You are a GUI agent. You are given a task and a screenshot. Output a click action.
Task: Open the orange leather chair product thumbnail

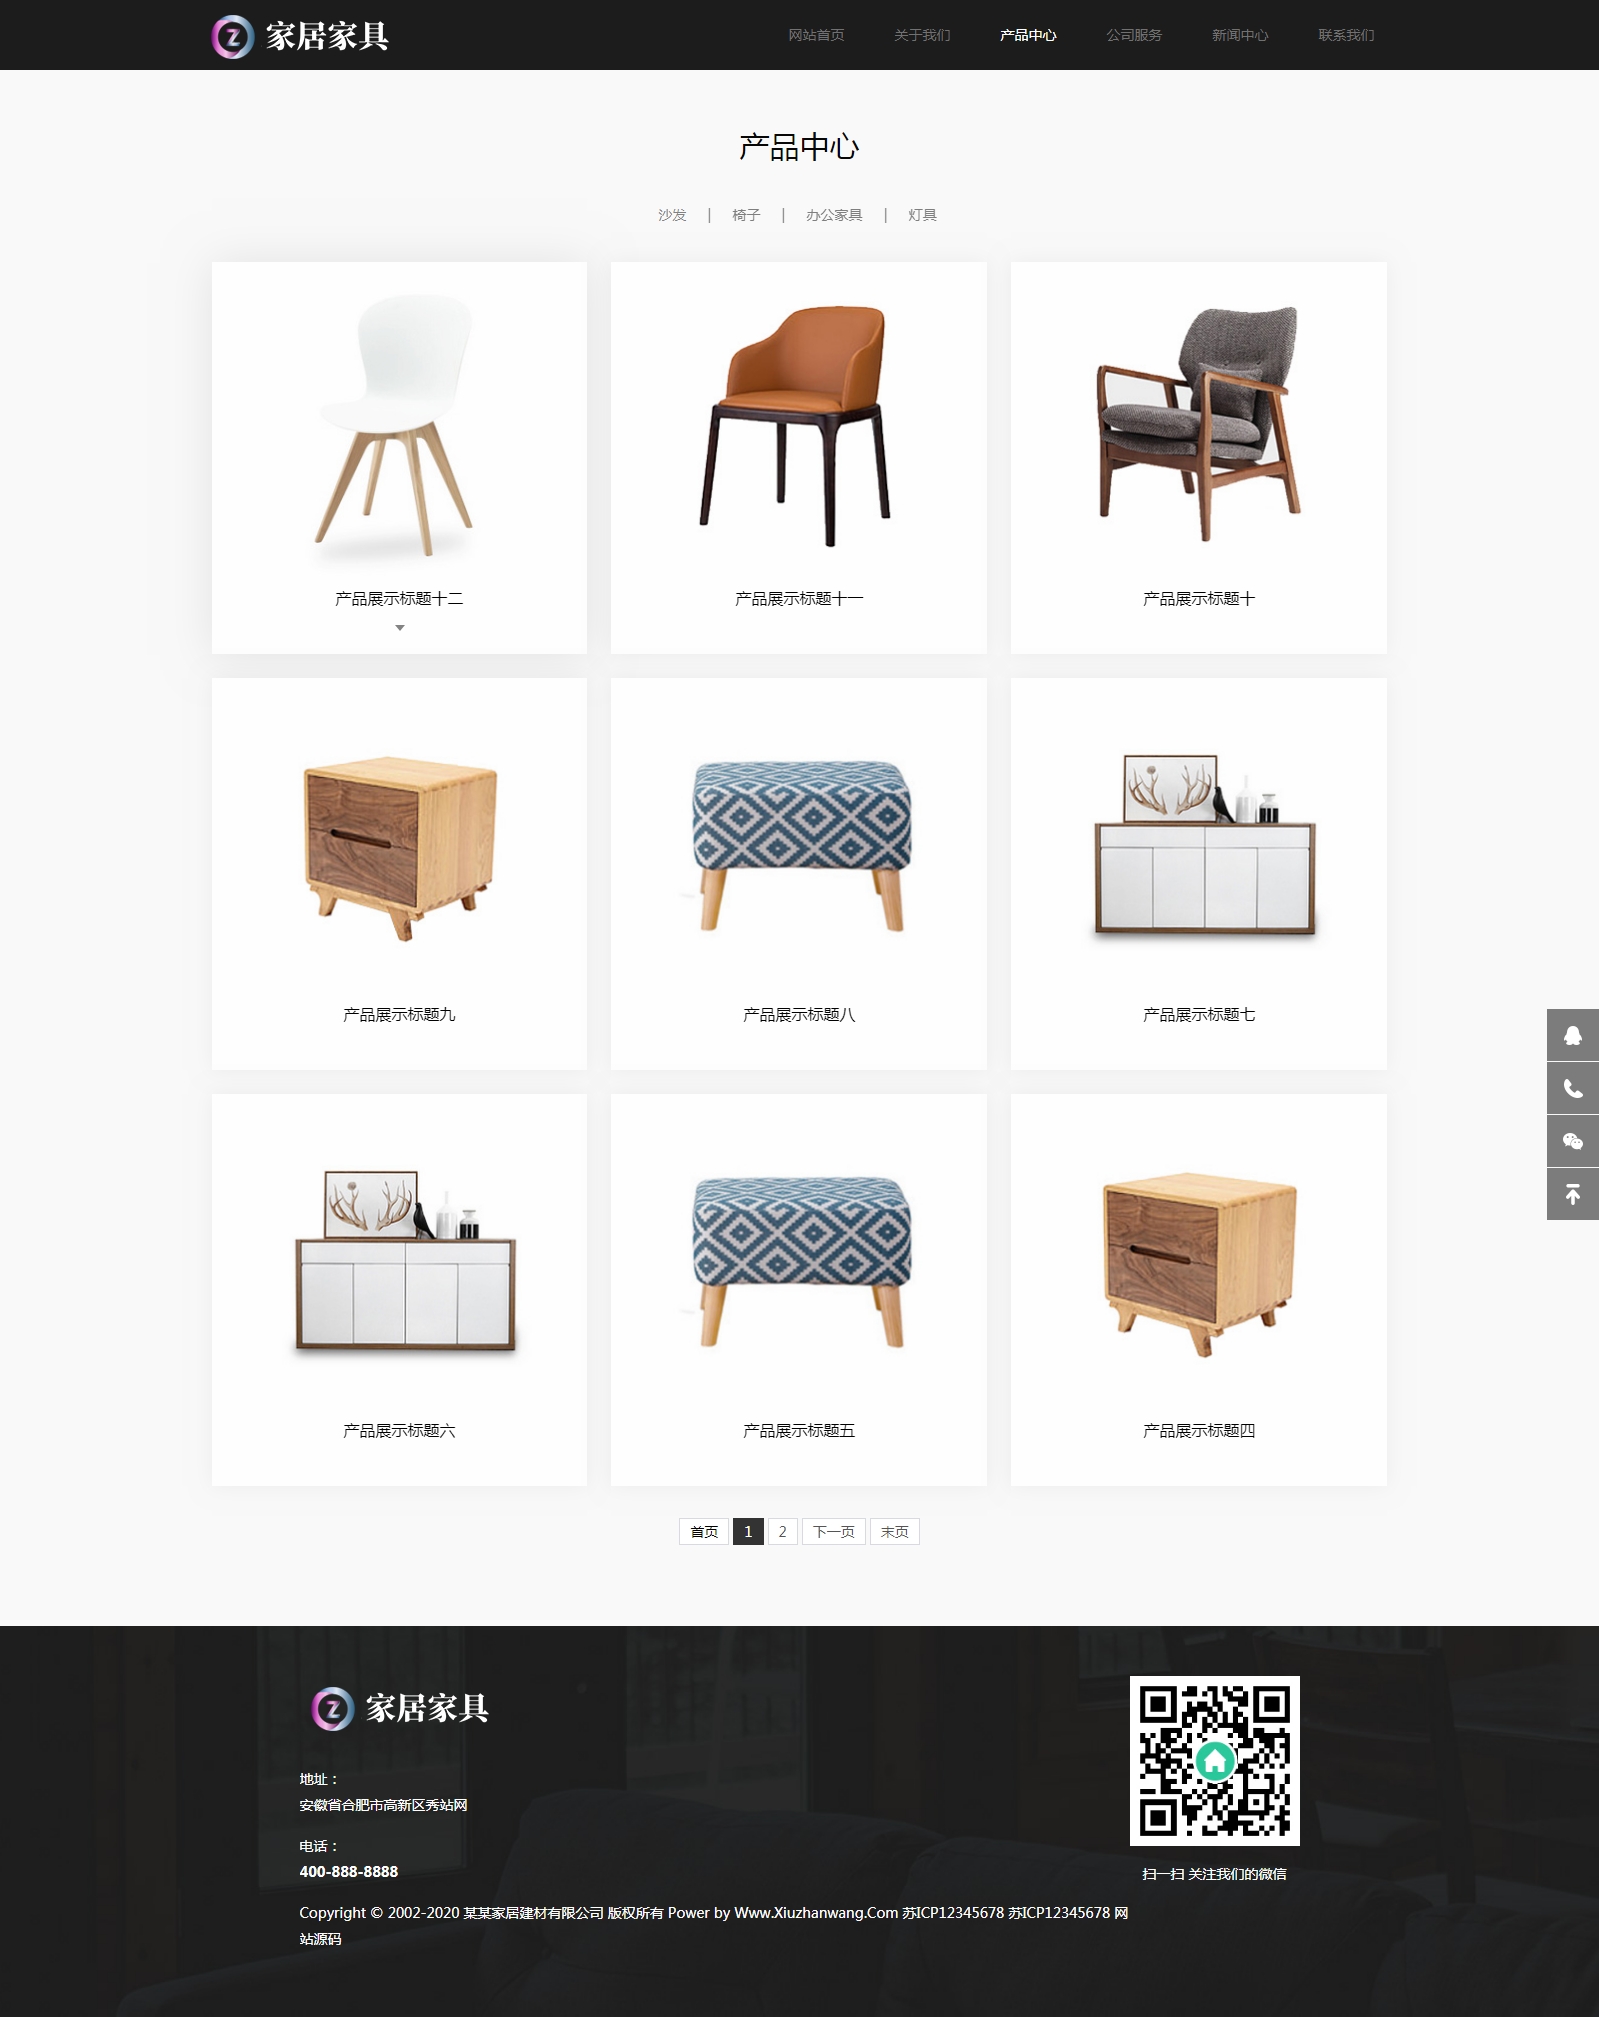click(x=797, y=425)
